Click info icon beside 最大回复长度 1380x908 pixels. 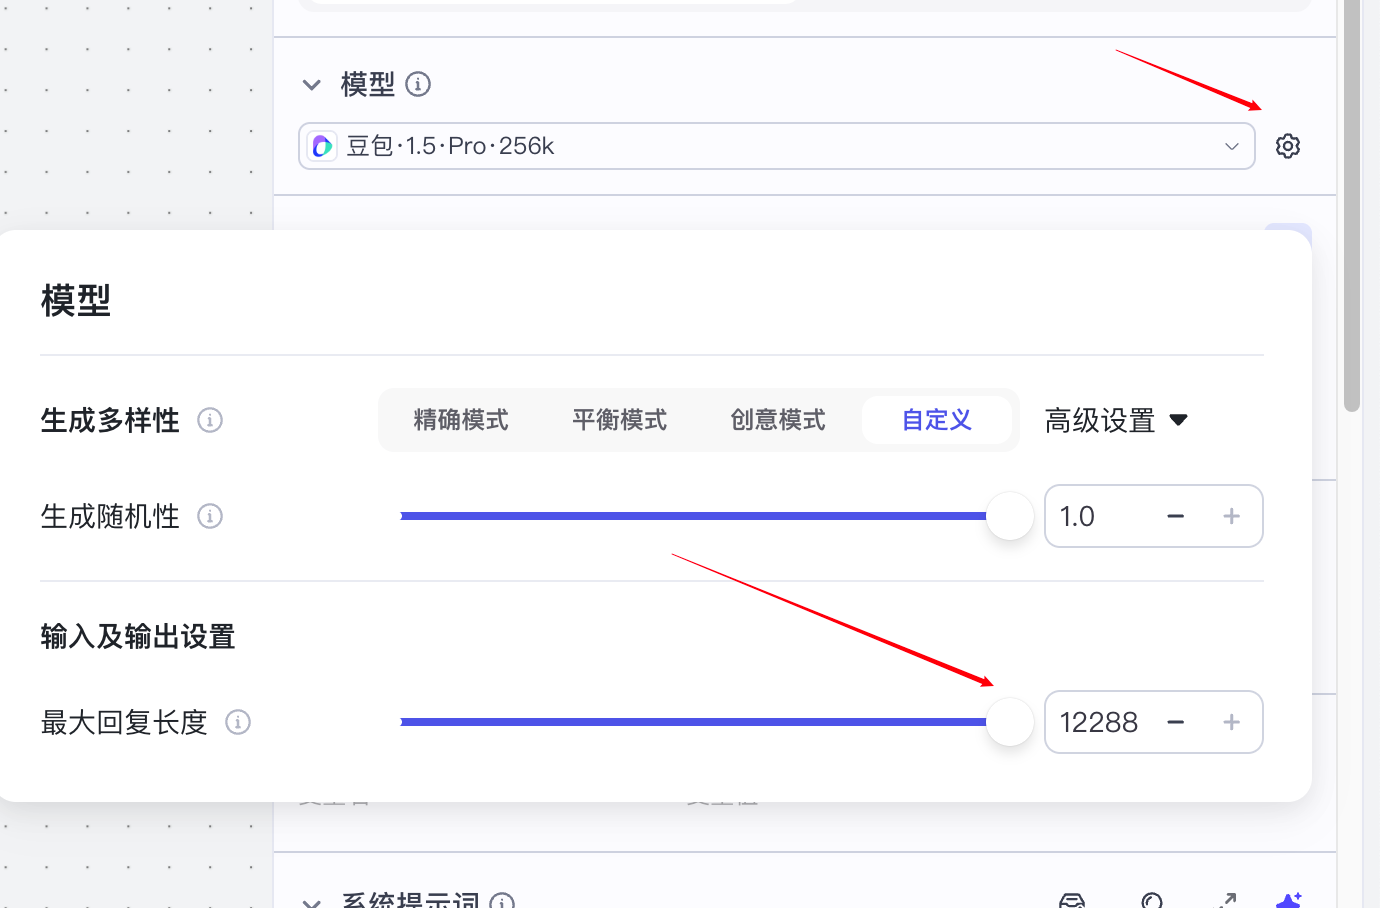pos(238,722)
